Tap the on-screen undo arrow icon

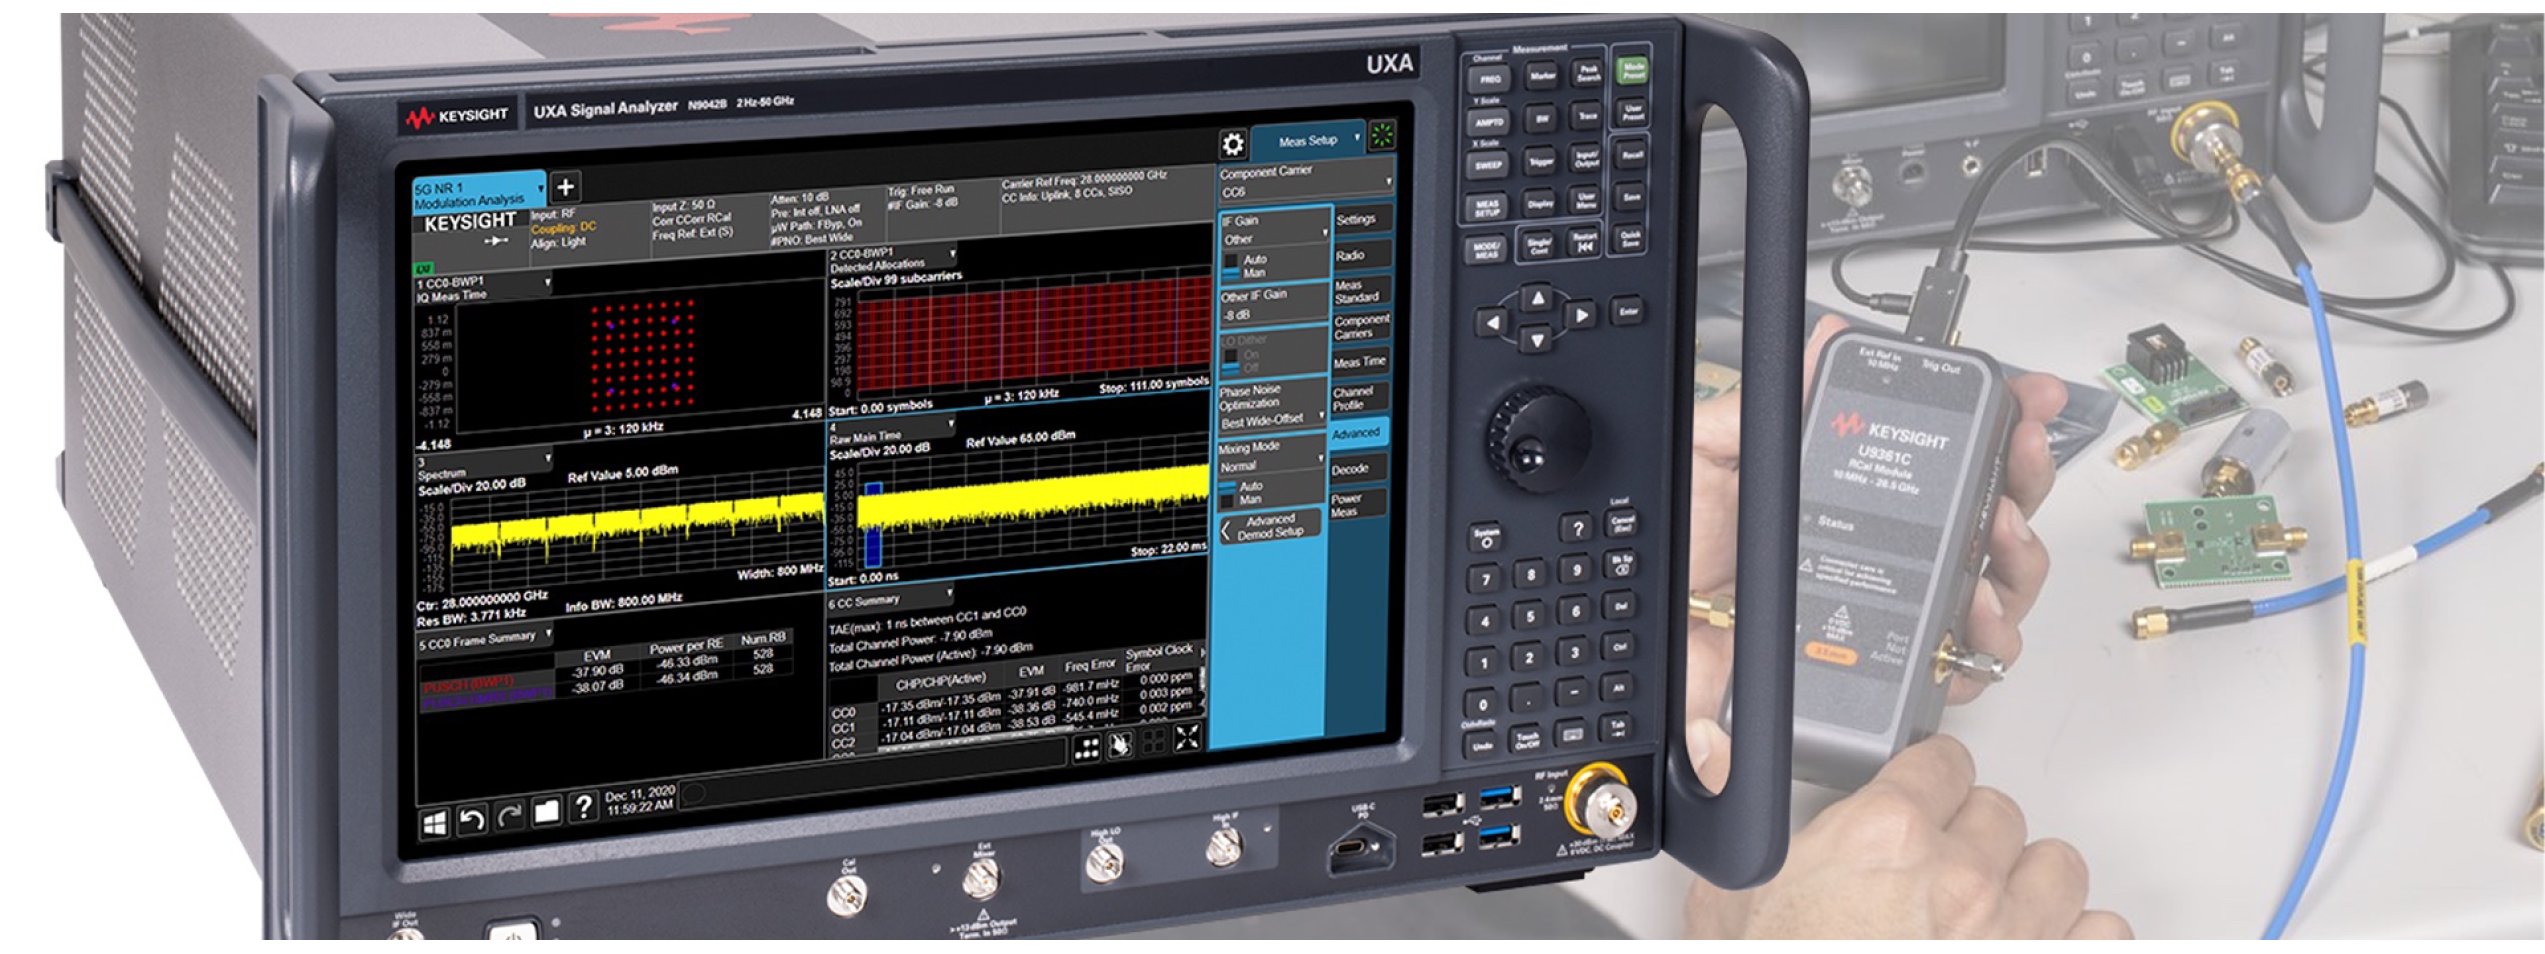click(x=472, y=819)
